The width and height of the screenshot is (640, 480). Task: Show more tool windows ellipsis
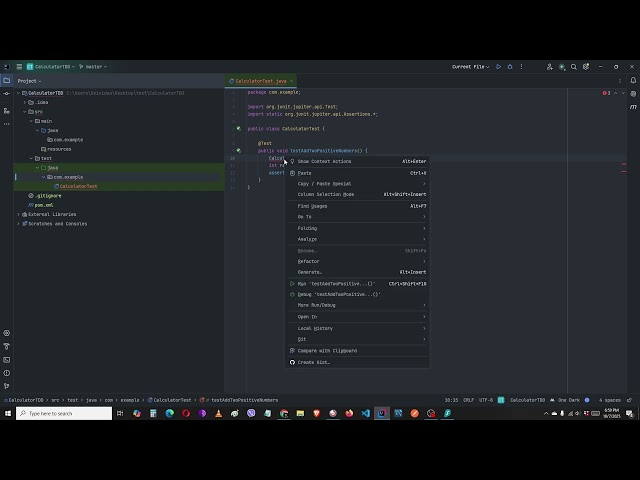click(7, 124)
